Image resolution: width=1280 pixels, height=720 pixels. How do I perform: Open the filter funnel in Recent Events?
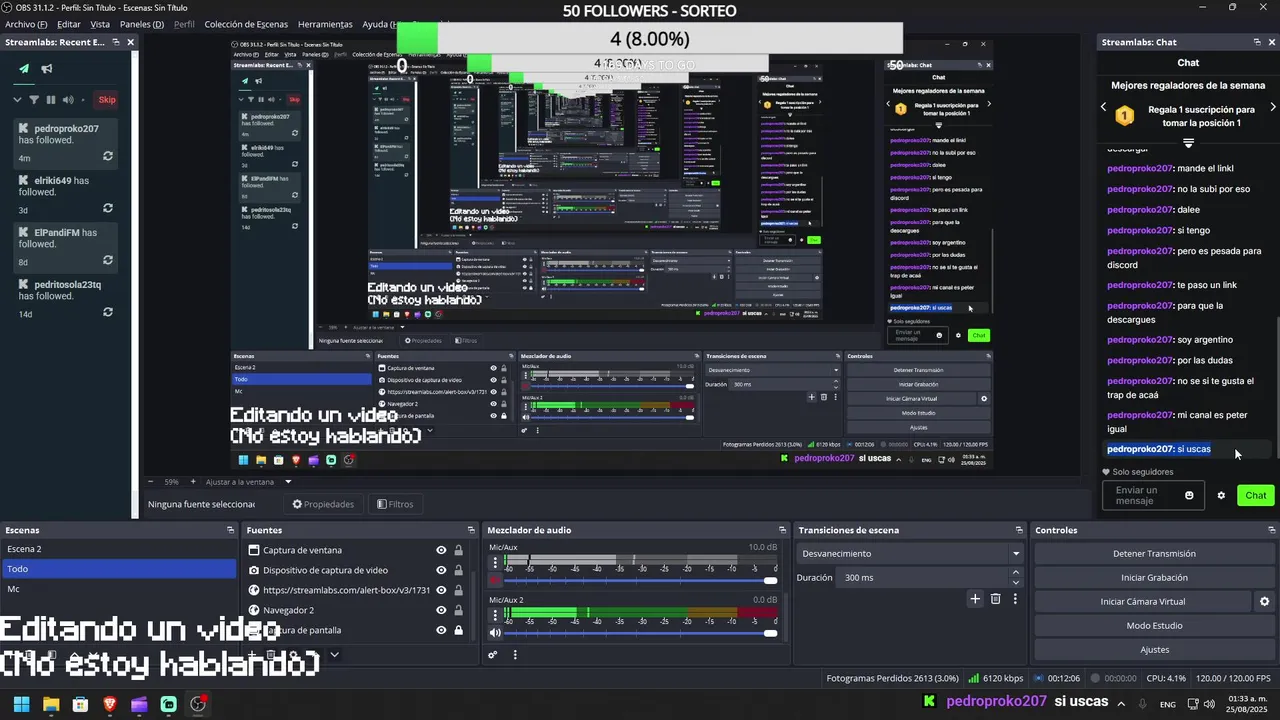(34, 99)
